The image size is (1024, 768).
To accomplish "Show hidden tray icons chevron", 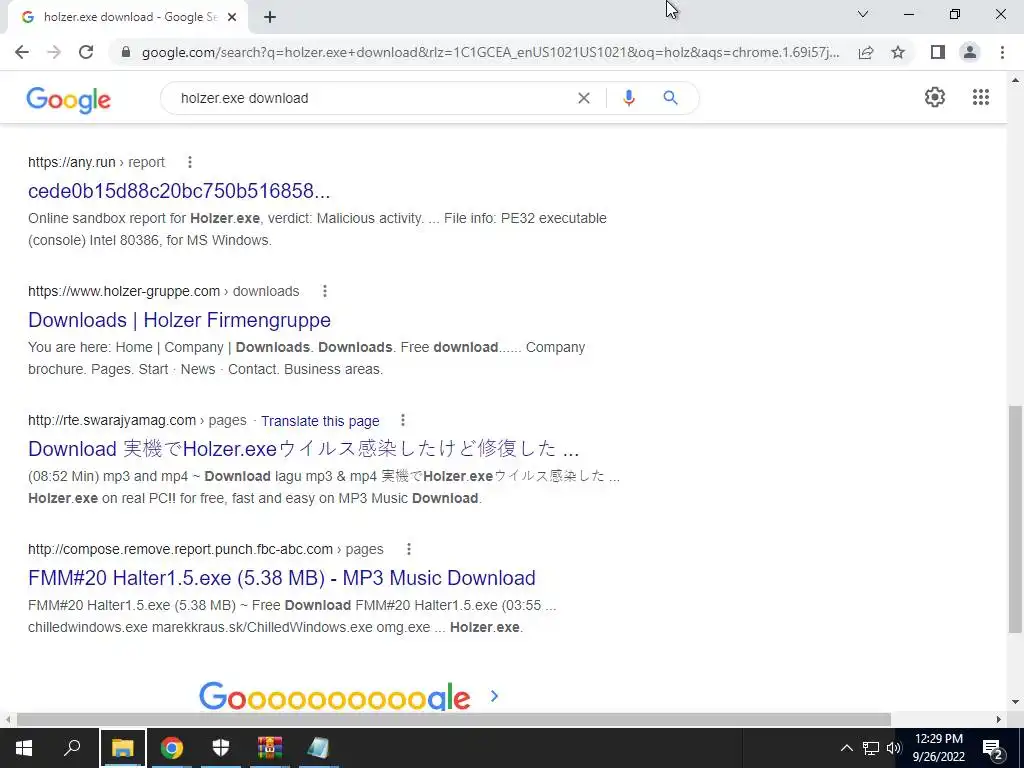I will point(846,748).
